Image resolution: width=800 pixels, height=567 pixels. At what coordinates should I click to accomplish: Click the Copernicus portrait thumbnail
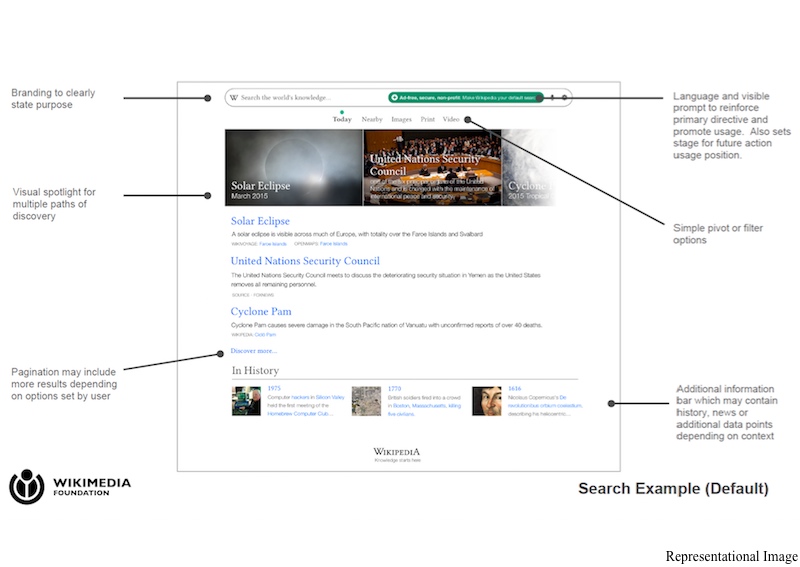(487, 401)
